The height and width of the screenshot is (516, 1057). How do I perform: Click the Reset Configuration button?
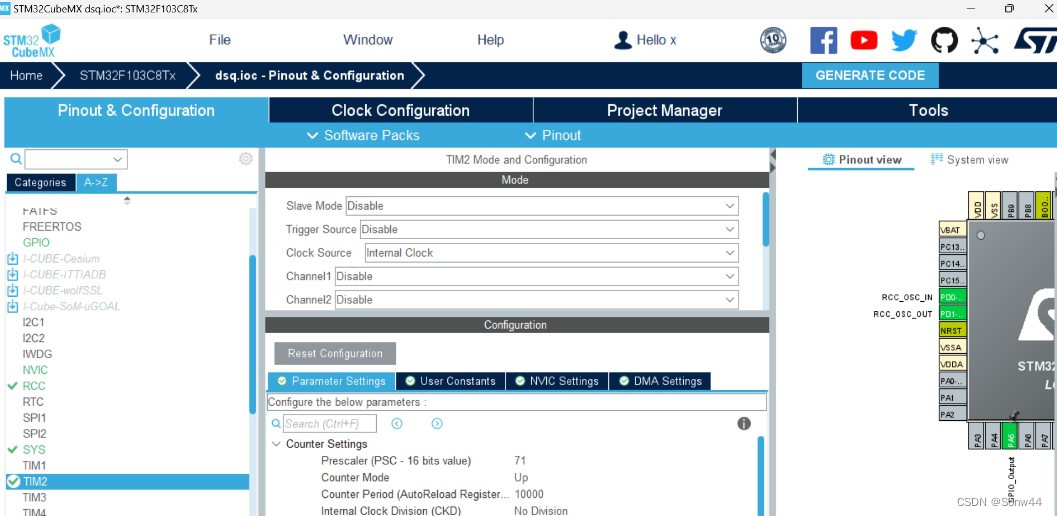pyautogui.click(x=335, y=353)
